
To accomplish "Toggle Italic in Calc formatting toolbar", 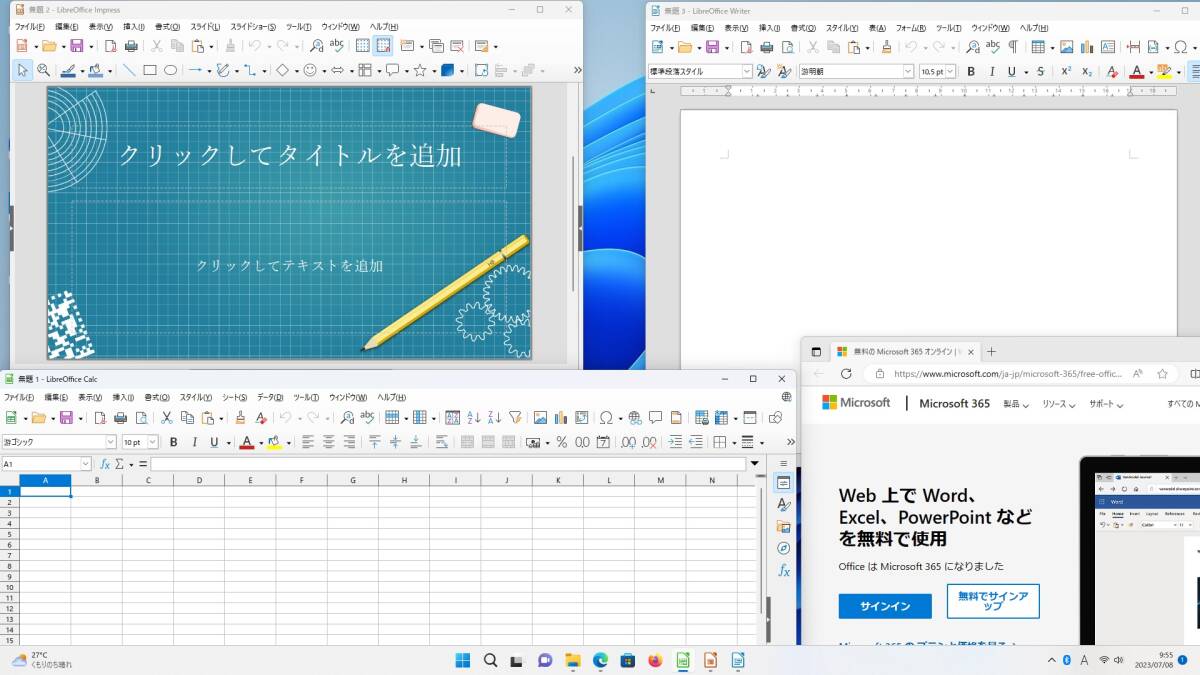I will pyautogui.click(x=194, y=442).
